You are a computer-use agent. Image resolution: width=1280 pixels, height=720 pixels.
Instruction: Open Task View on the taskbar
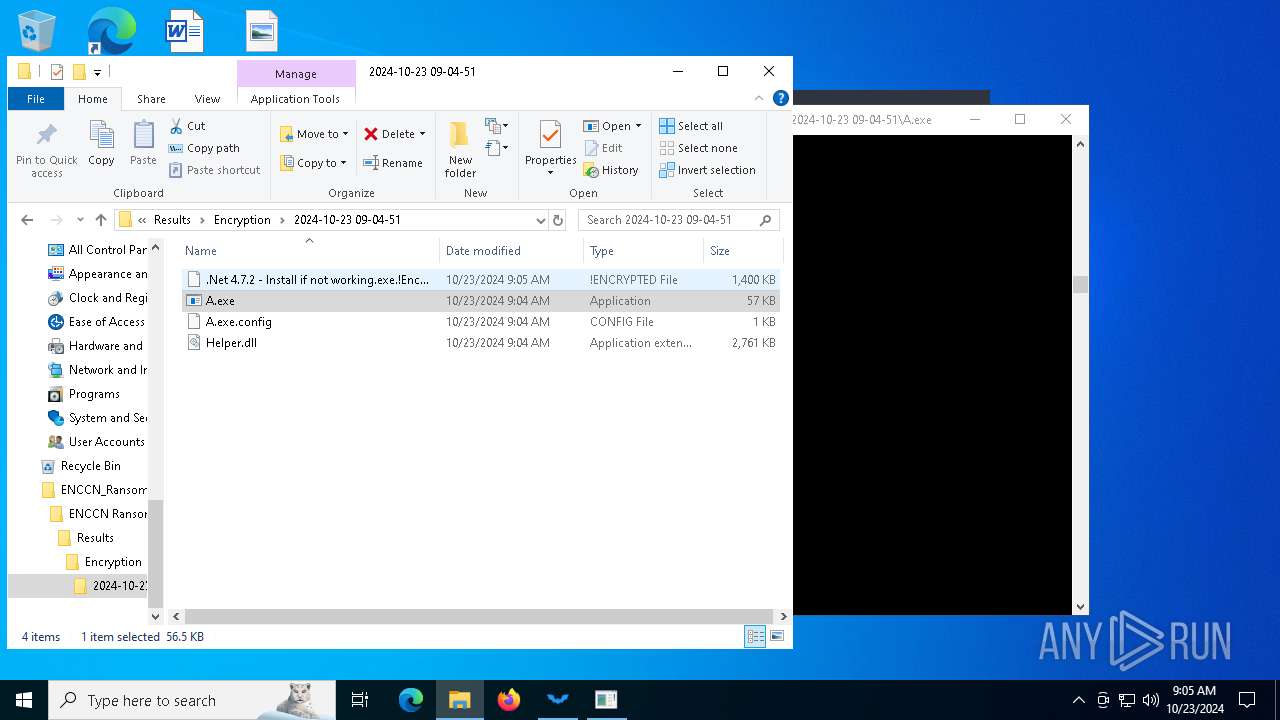click(360, 700)
